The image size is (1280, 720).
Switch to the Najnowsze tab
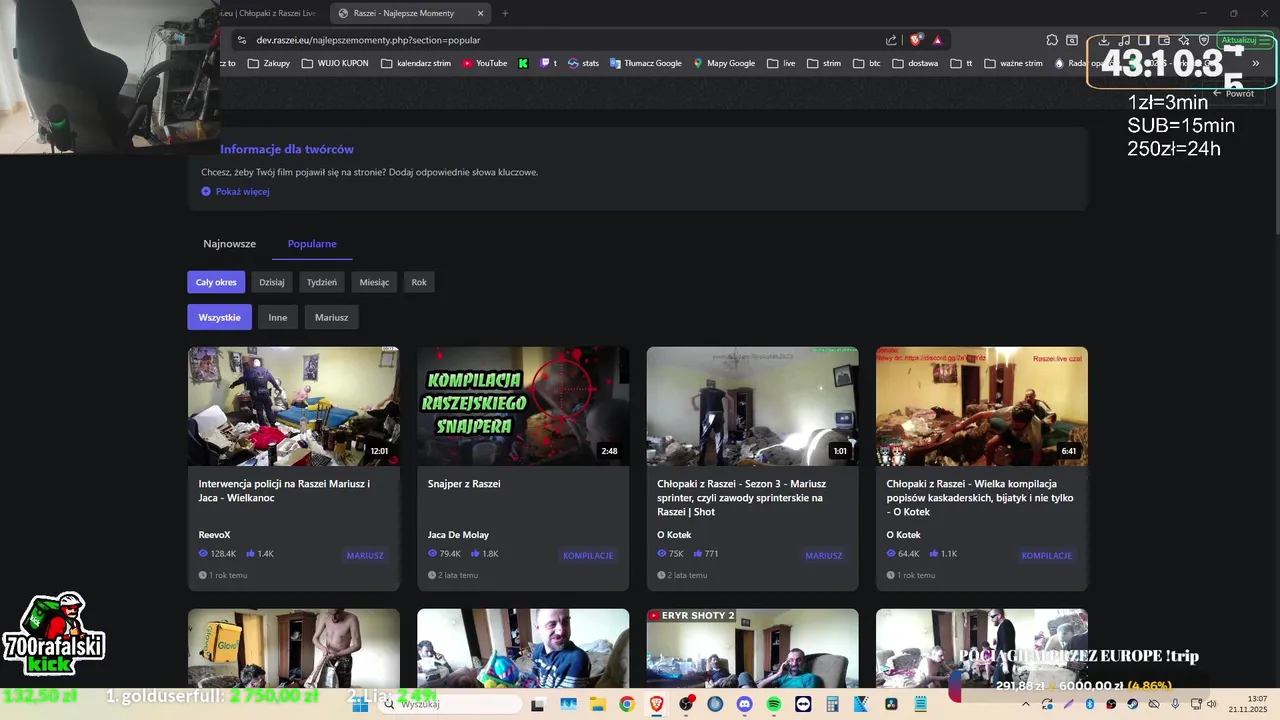pyautogui.click(x=230, y=244)
